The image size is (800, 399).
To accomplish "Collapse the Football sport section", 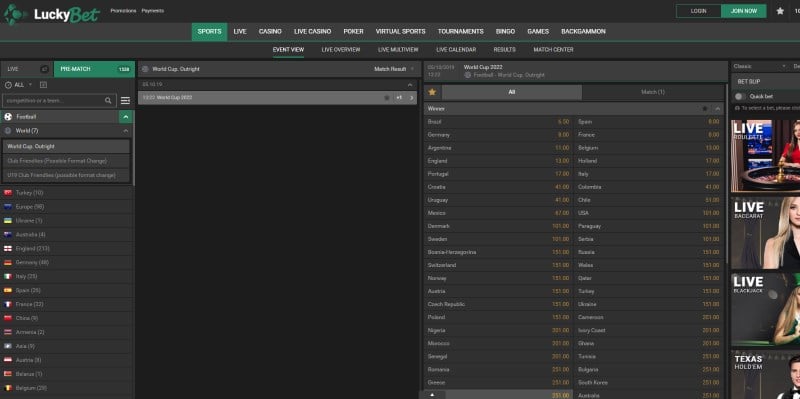I will click(126, 117).
